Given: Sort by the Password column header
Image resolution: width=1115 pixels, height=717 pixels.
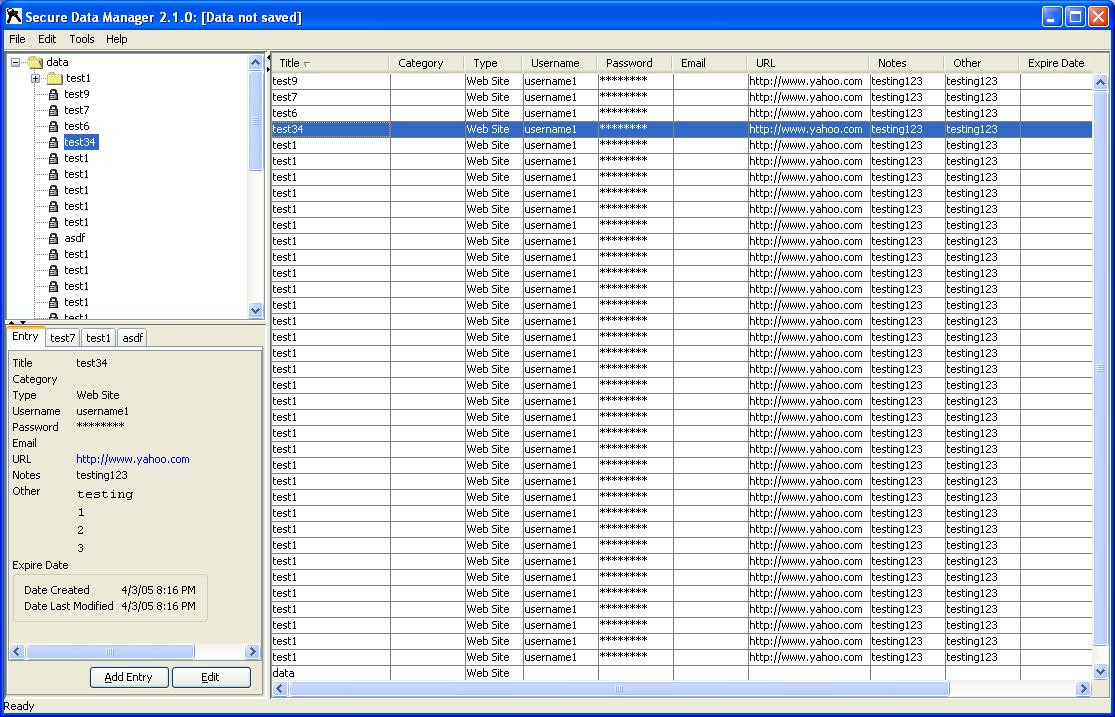Looking at the screenshot, I should [x=634, y=63].
